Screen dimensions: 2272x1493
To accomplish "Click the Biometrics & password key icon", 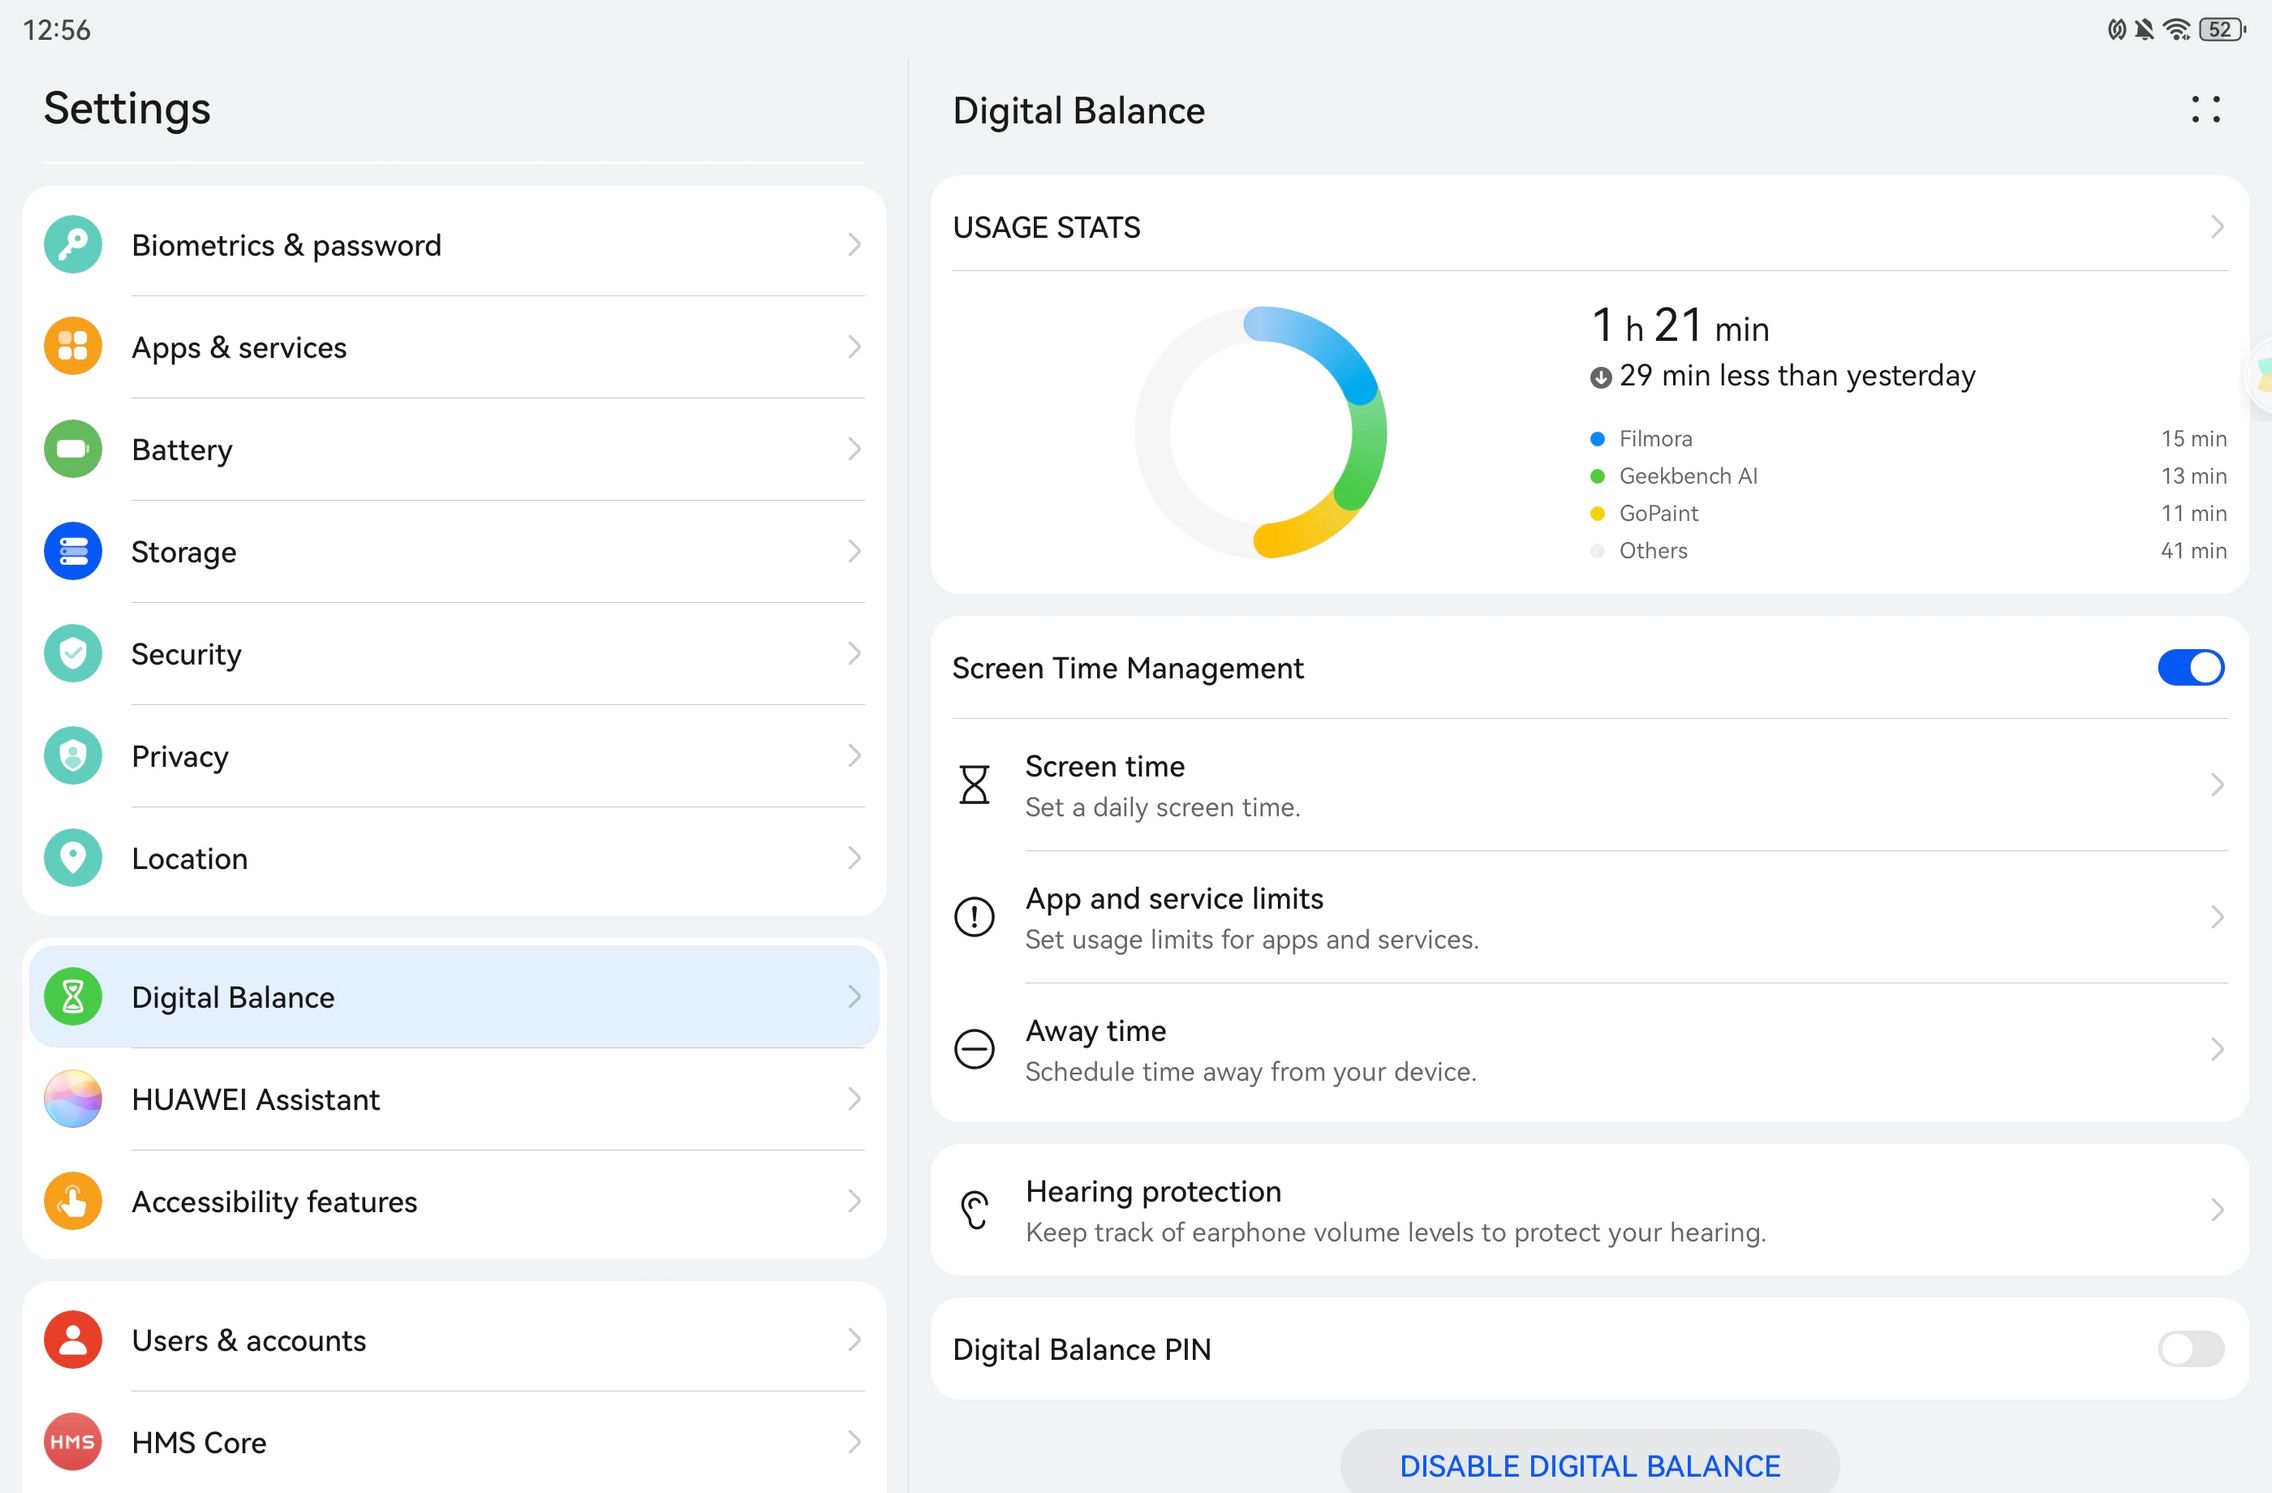I will point(73,245).
